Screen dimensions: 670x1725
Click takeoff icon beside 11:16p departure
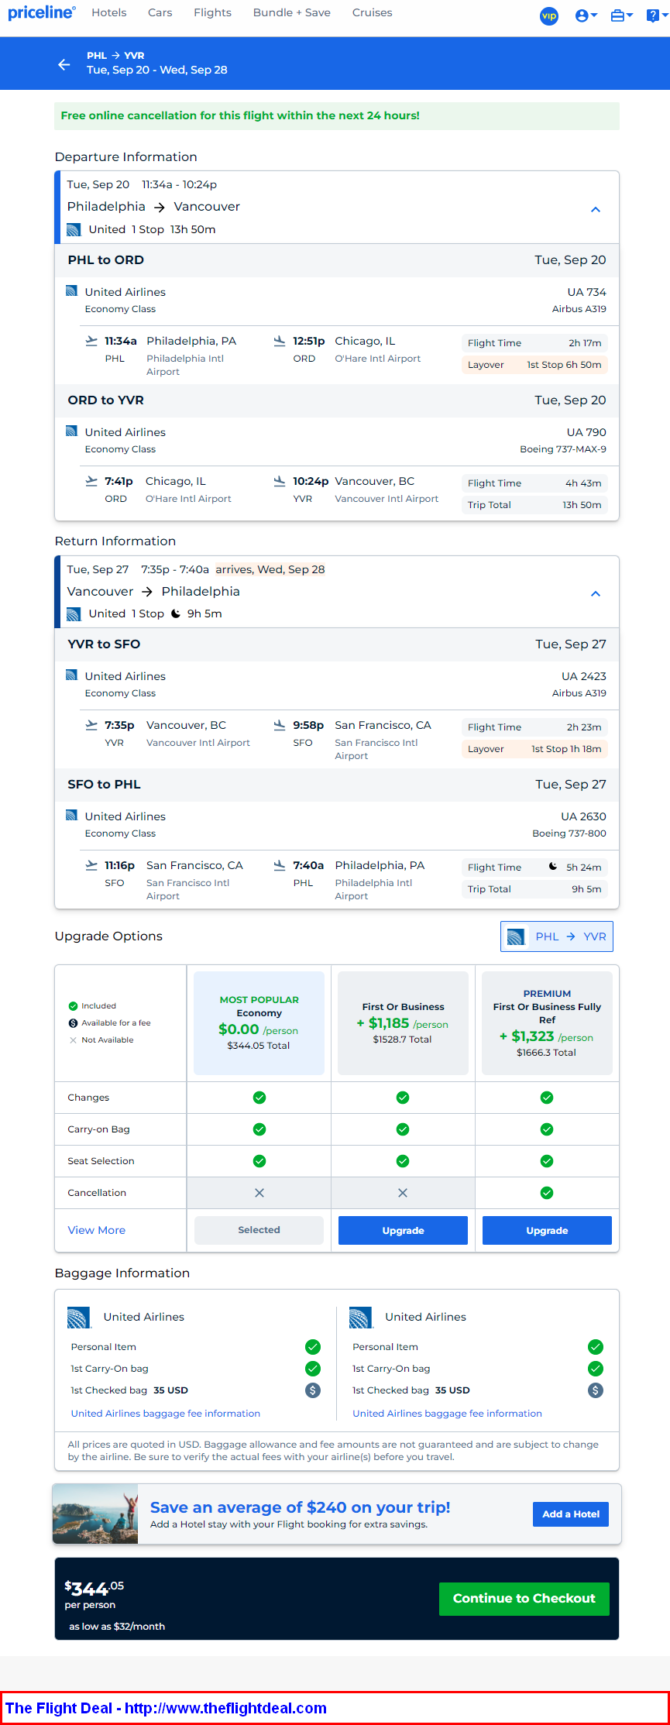[92, 865]
